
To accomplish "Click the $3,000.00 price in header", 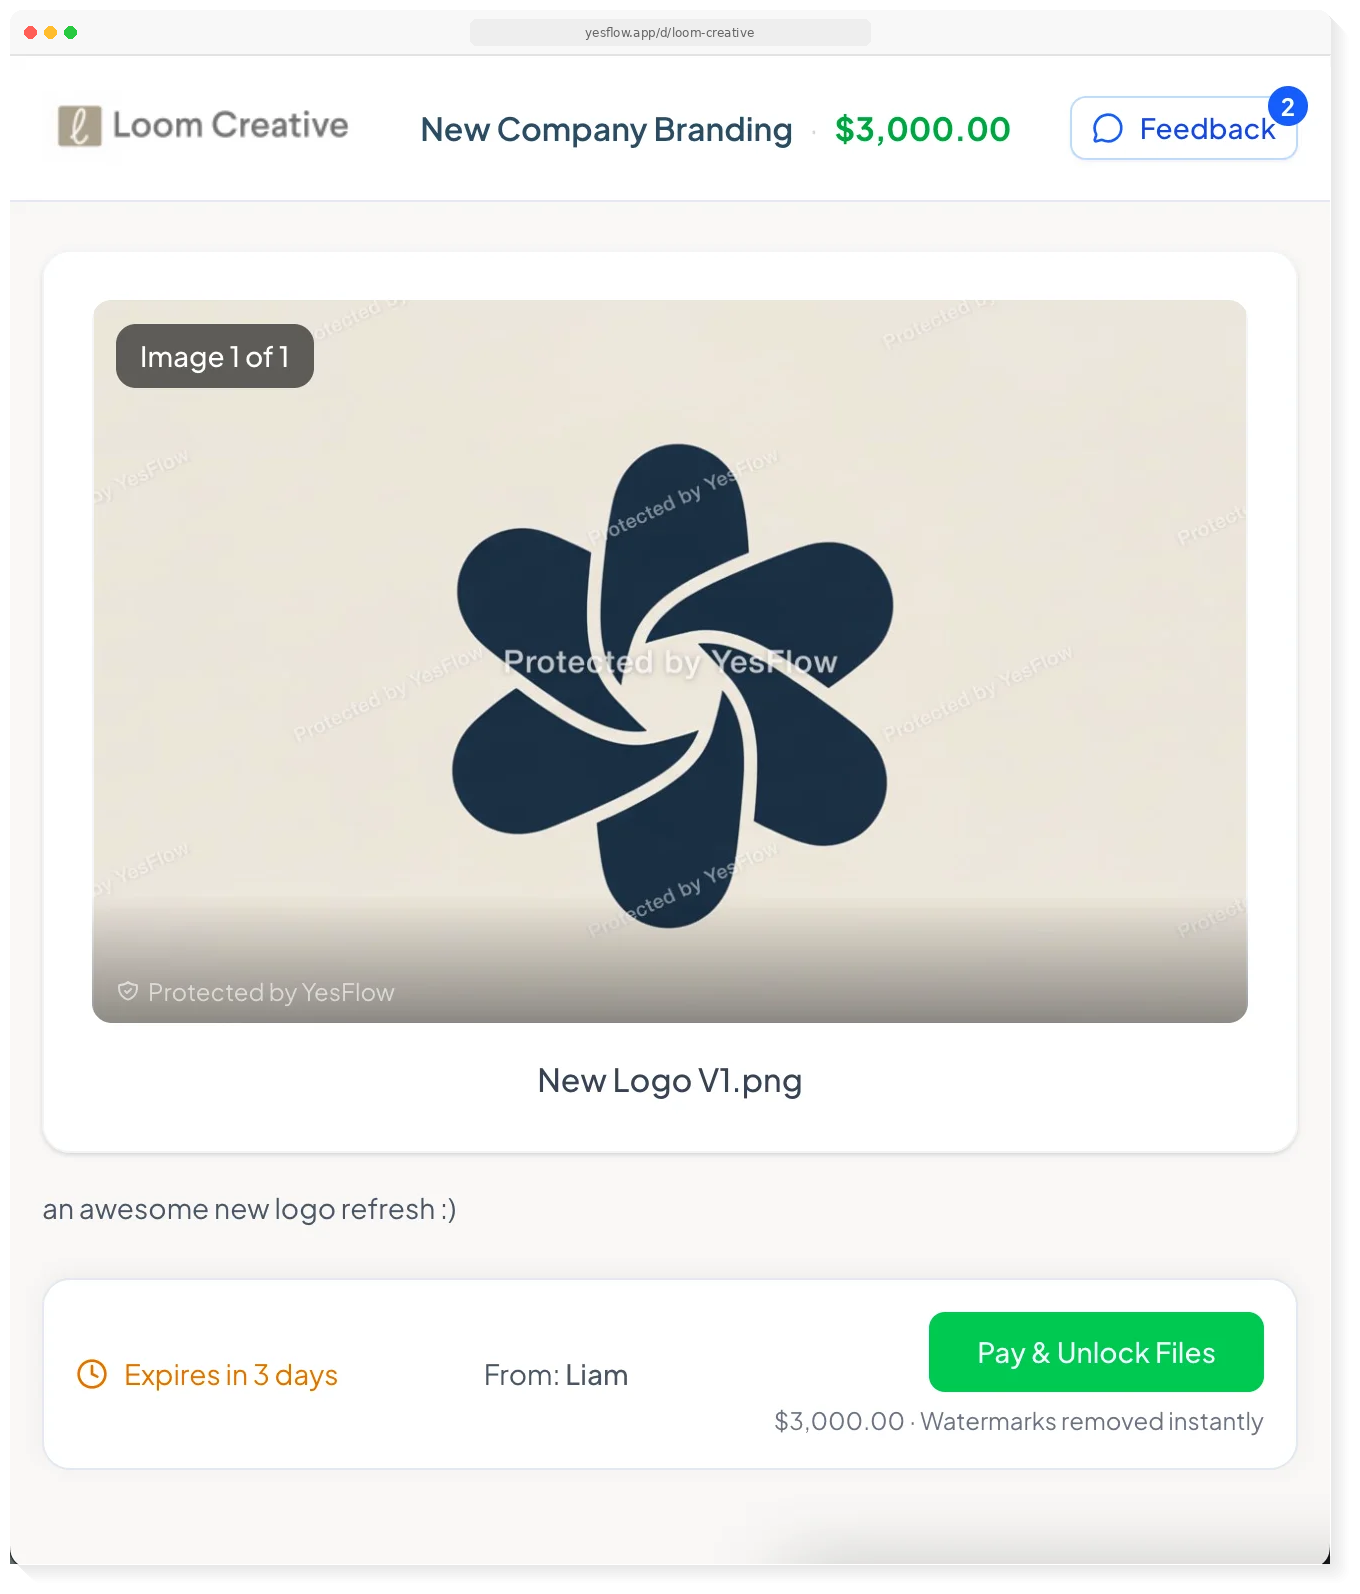I will 923,129.
